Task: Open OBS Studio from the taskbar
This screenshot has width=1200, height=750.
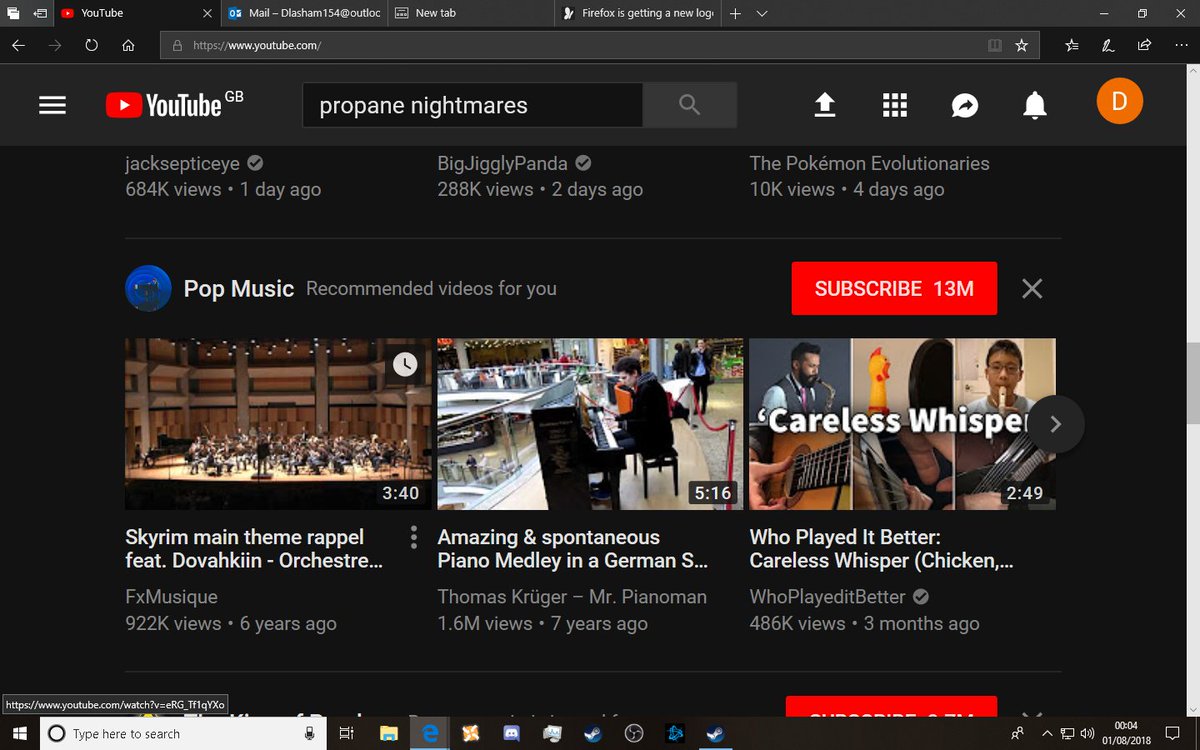Action: (x=634, y=733)
